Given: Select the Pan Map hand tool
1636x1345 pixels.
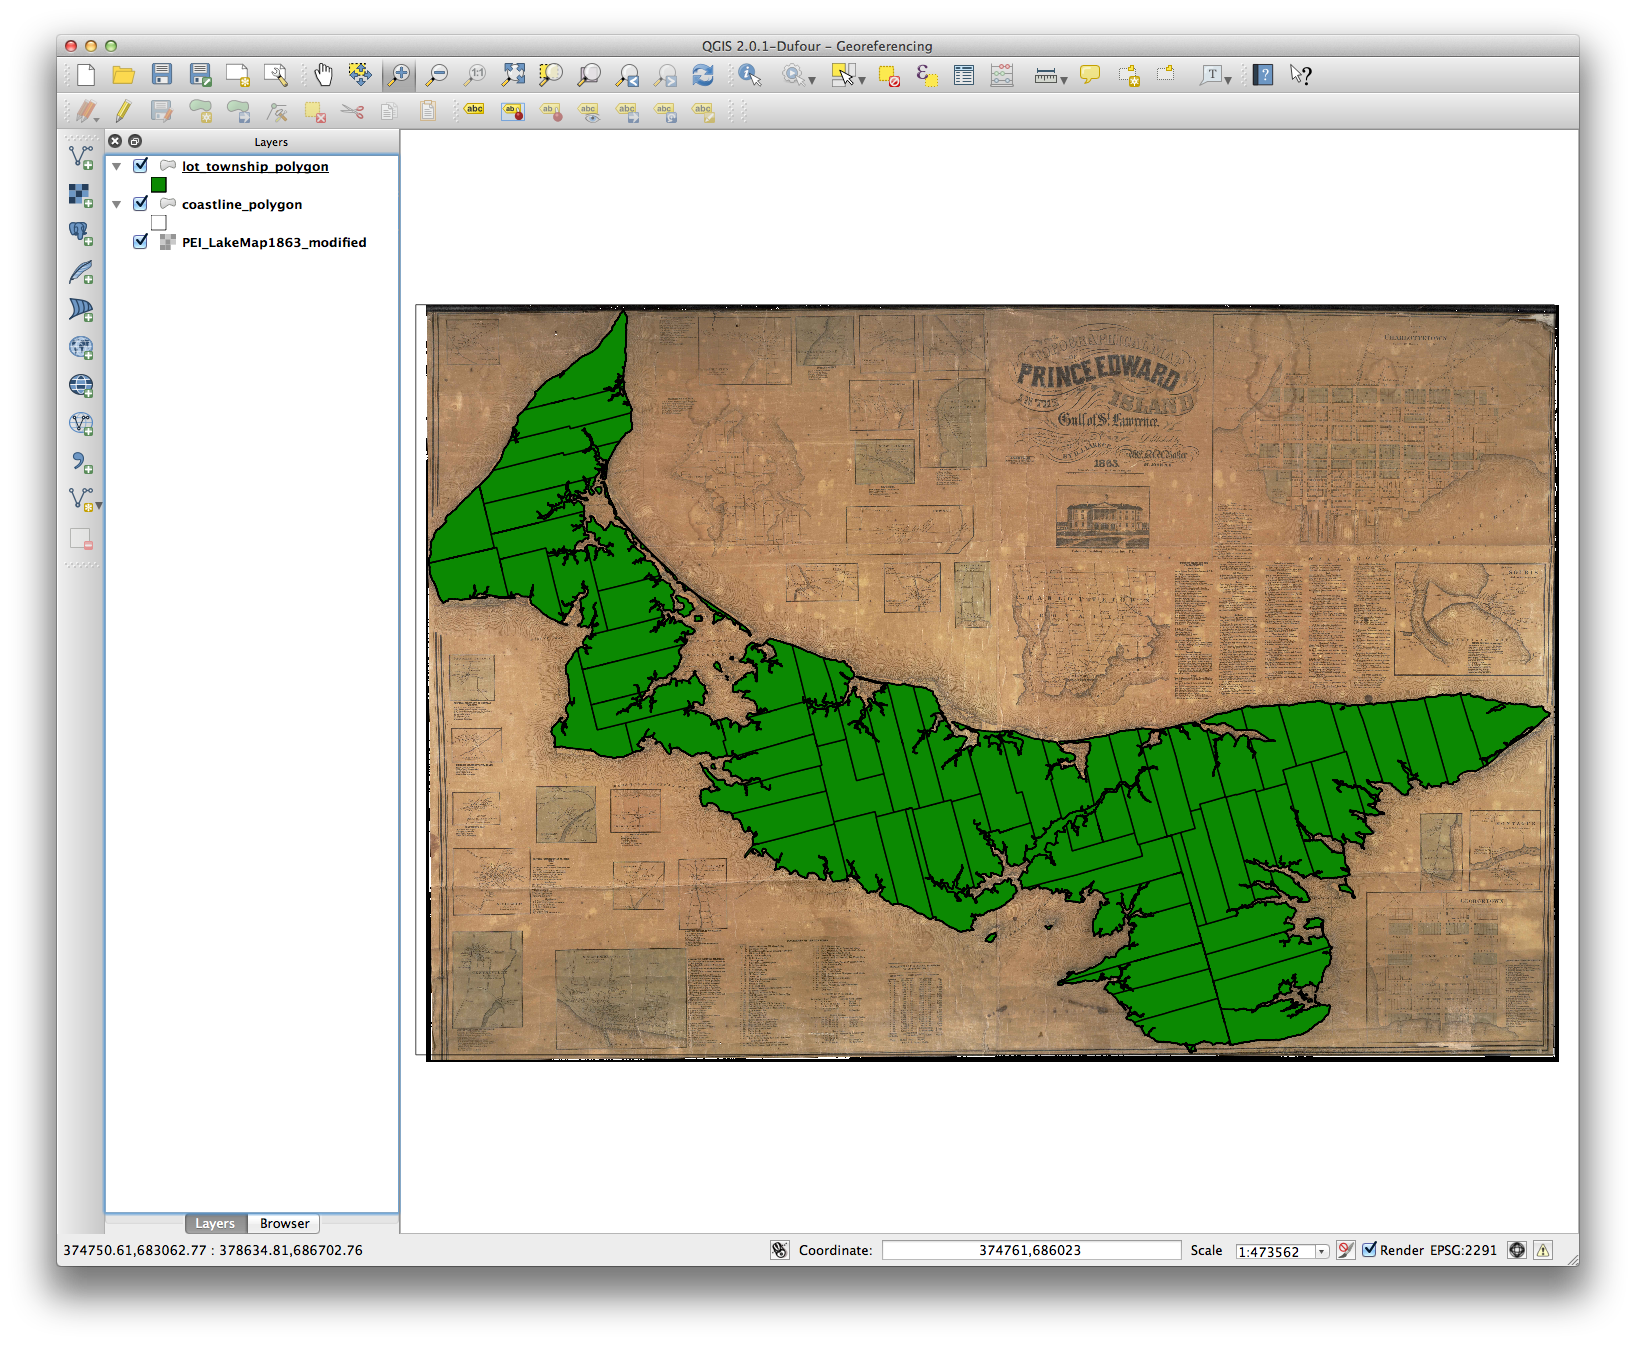Looking at the screenshot, I should click(x=323, y=75).
